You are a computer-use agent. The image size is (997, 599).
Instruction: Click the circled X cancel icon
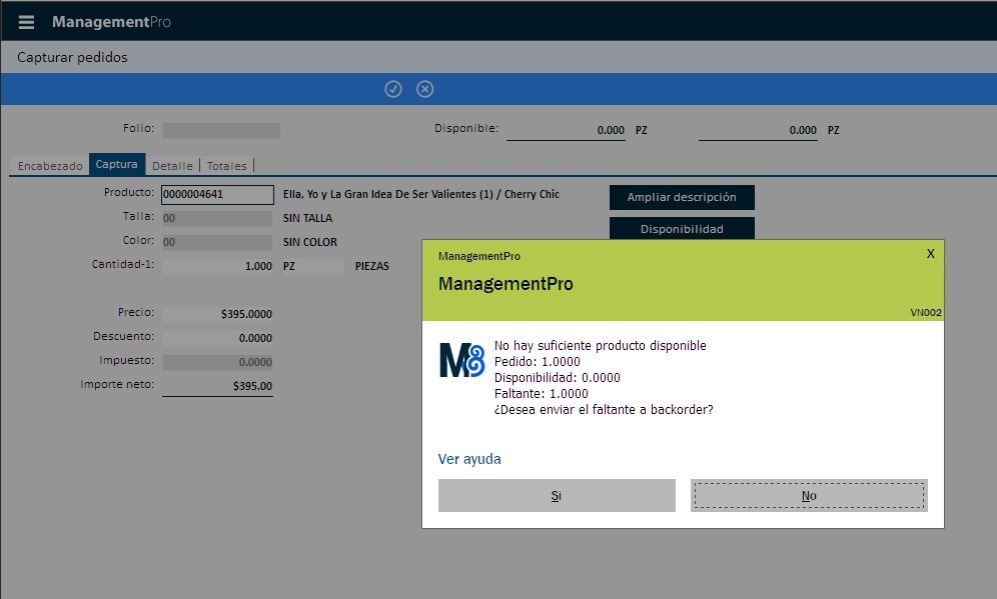(425, 89)
